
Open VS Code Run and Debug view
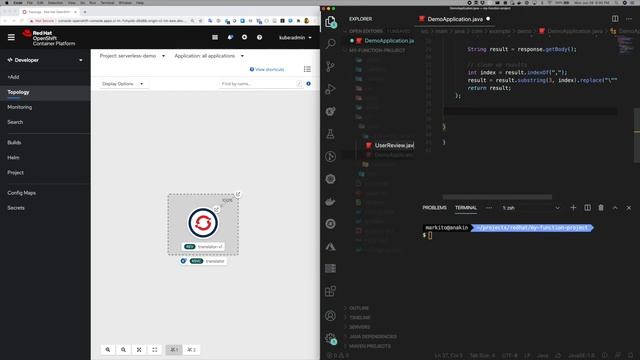[x=331, y=89]
